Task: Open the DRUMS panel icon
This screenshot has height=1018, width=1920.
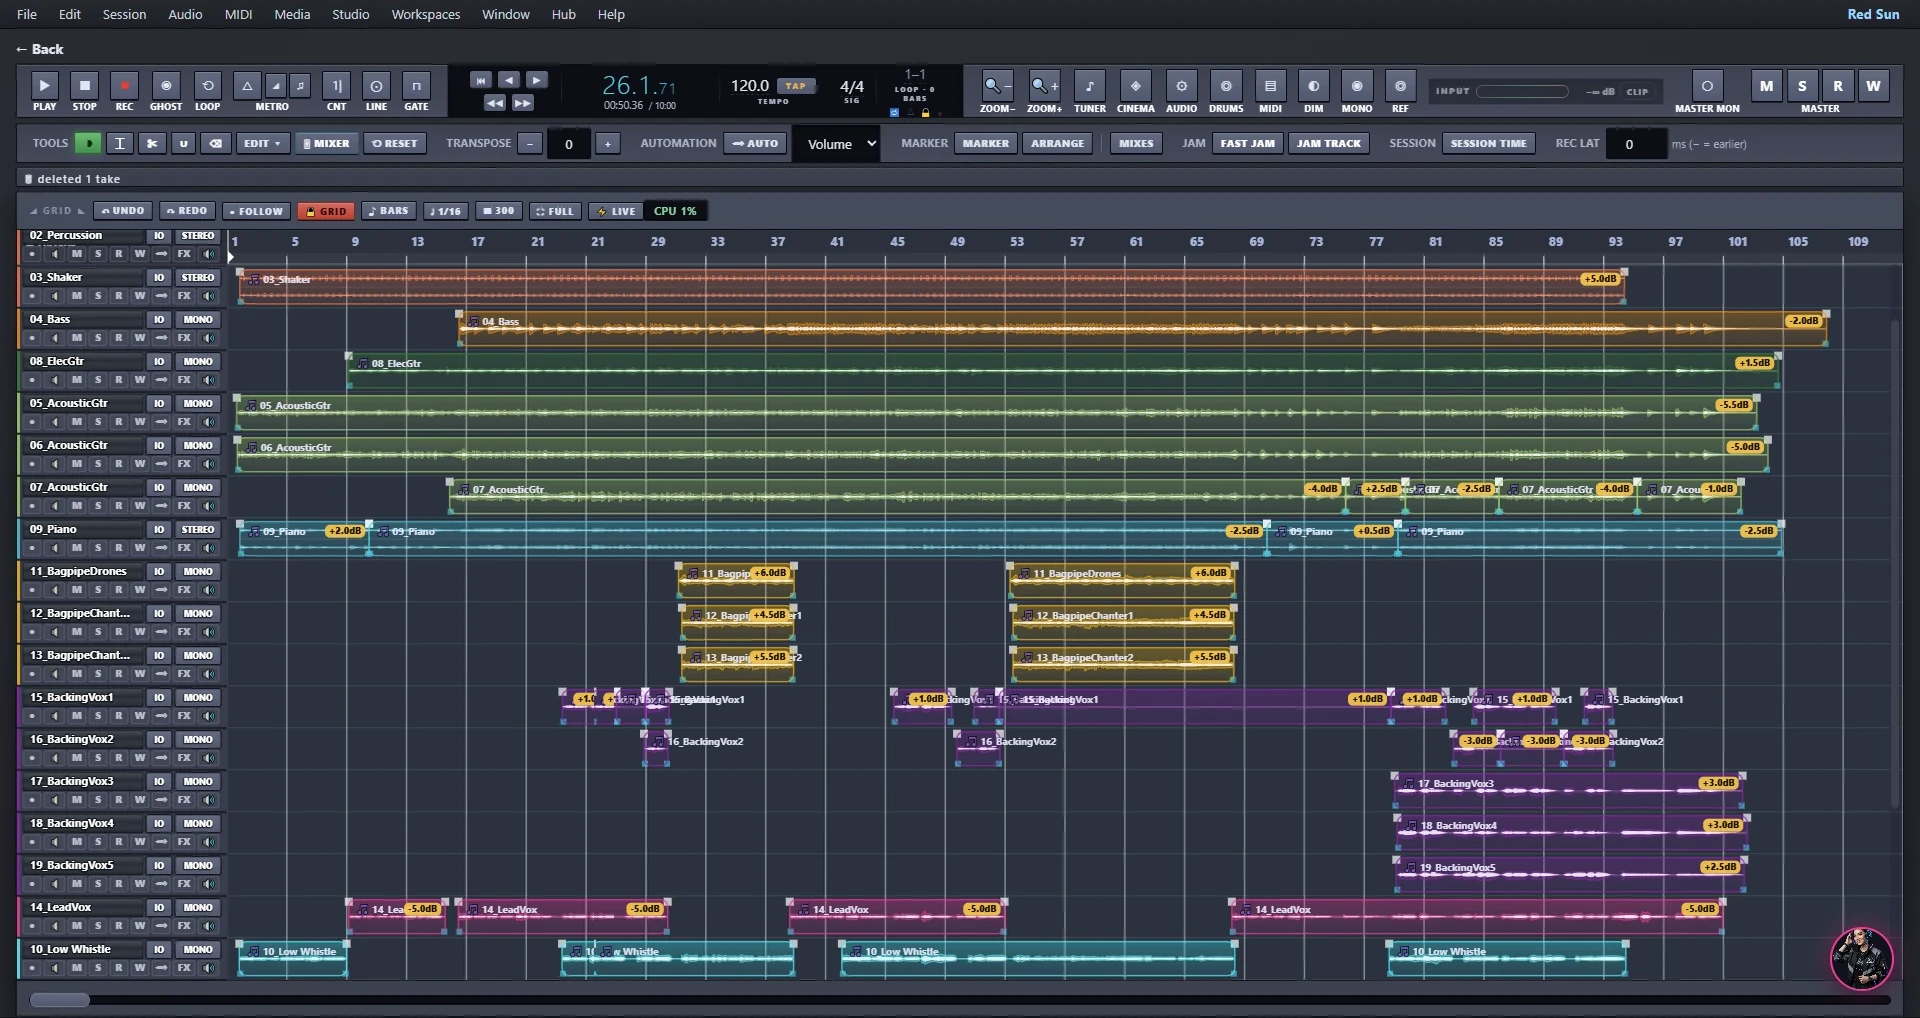Action: [x=1226, y=86]
